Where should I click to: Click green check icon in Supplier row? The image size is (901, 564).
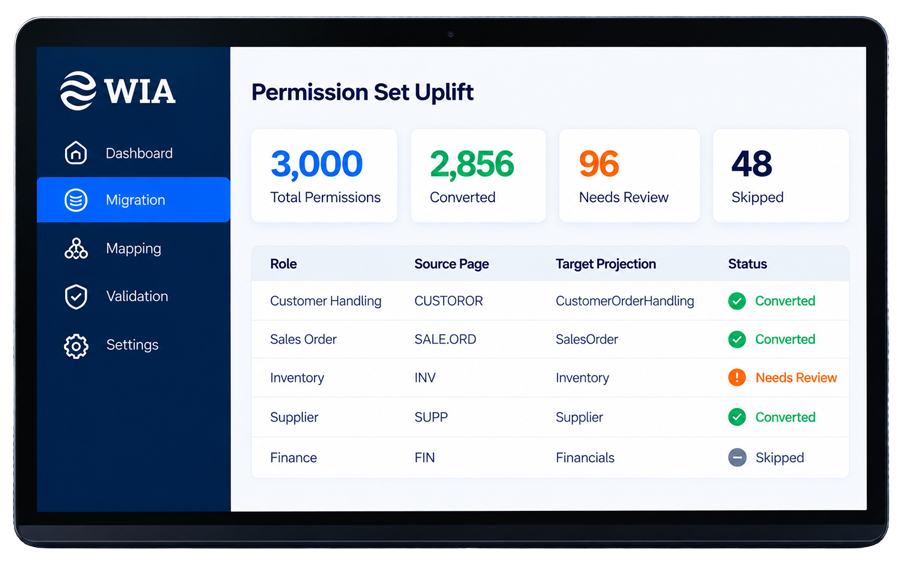coord(737,417)
